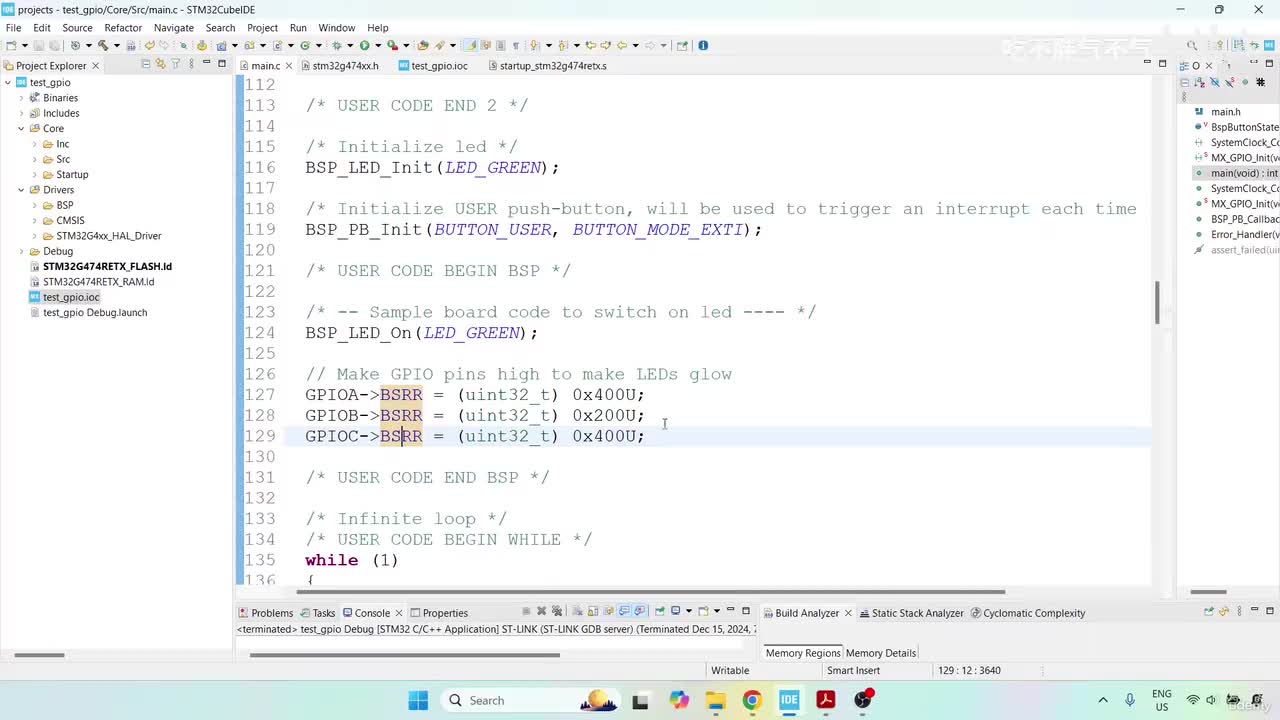Click the editor's vertical scrollbar thumb
Image resolution: width=1280 pixels, height=720 pixels.
click(1157, 302)
